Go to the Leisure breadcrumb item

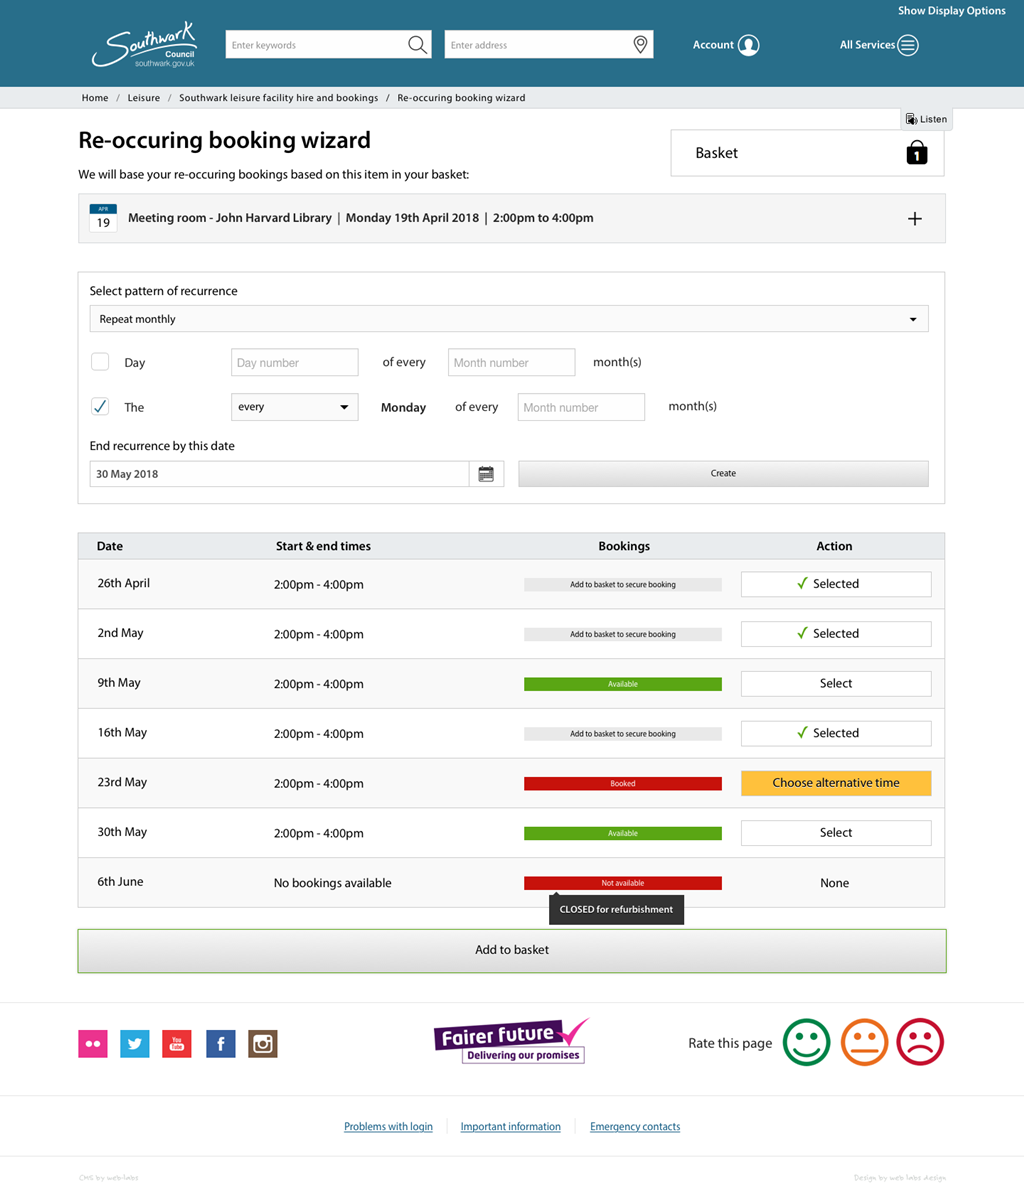[143, 98]
